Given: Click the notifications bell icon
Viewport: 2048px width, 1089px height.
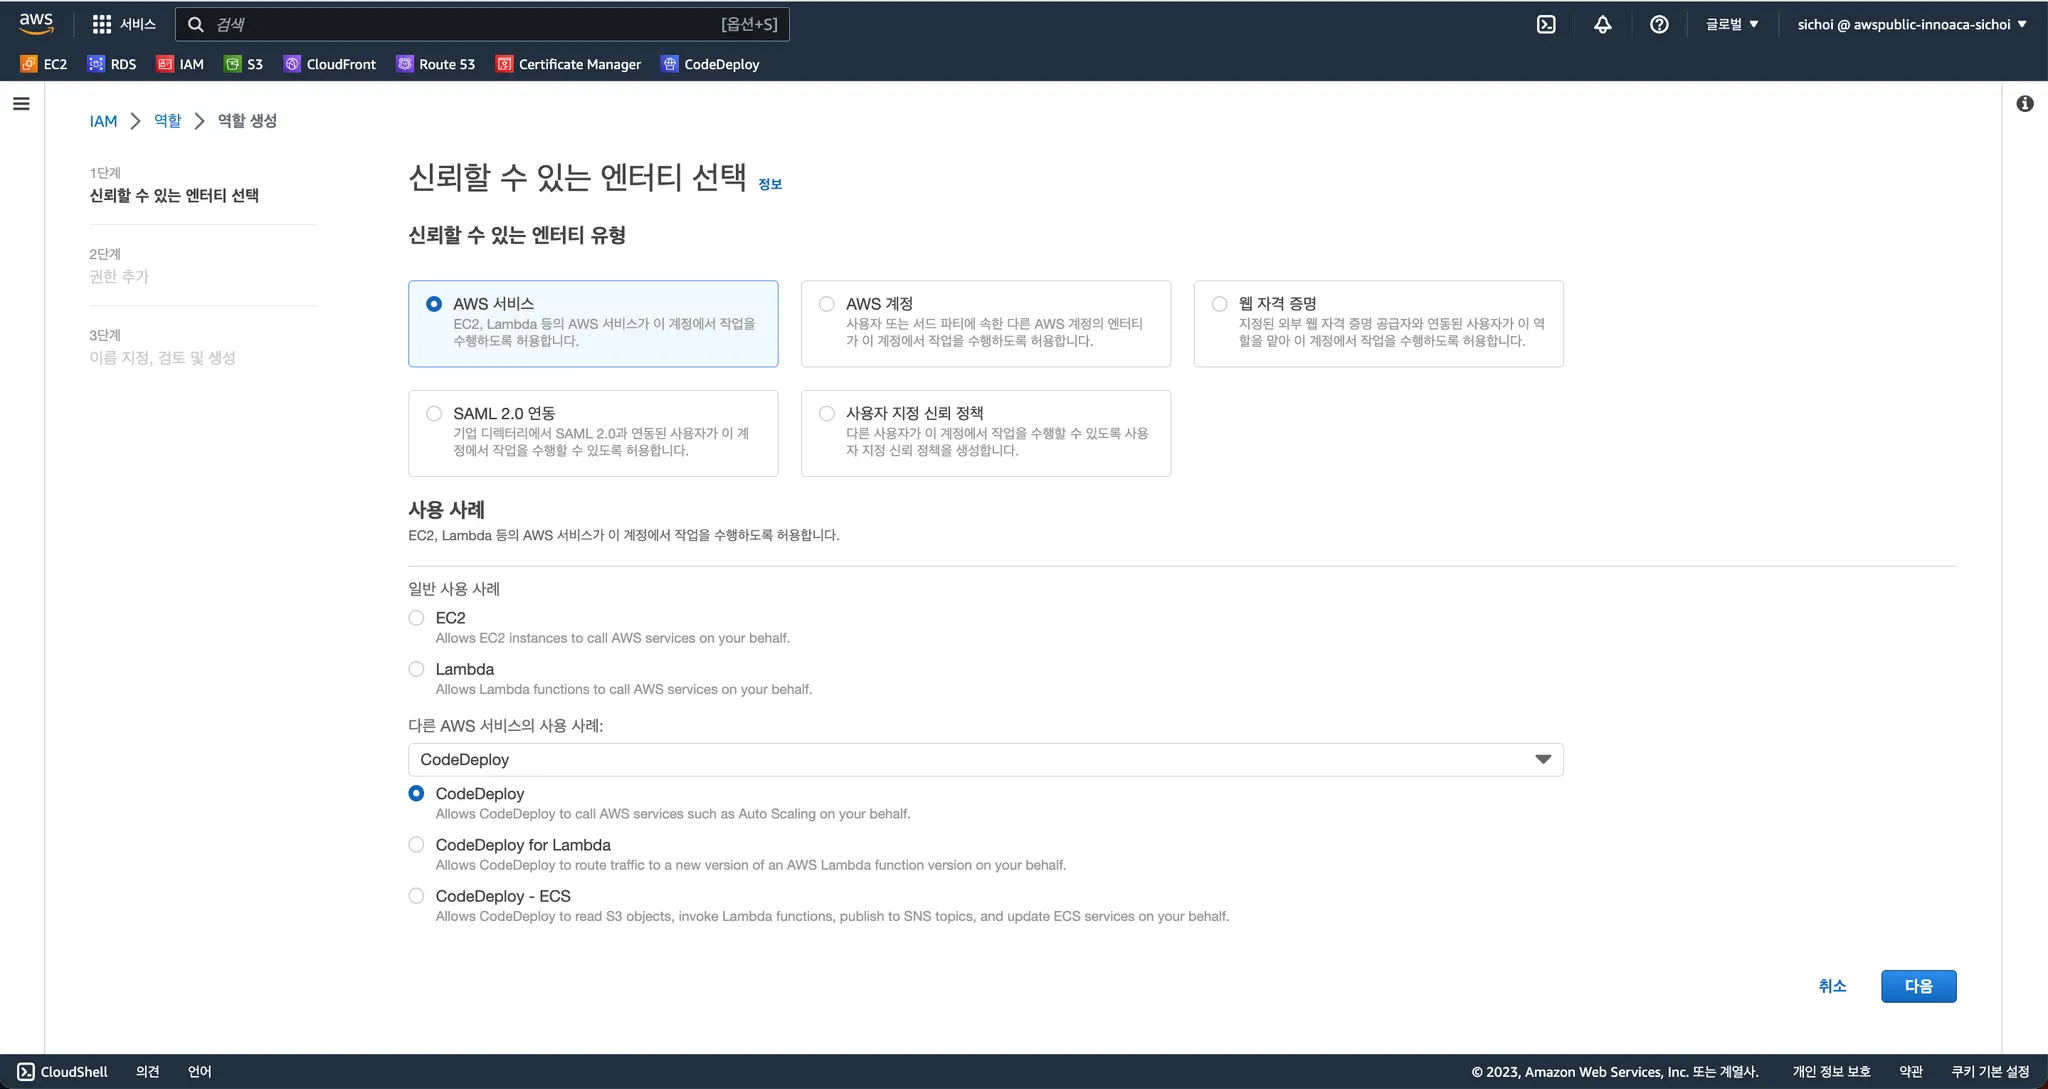Looking at the screenshot, I should click(x=1602, y=24).
